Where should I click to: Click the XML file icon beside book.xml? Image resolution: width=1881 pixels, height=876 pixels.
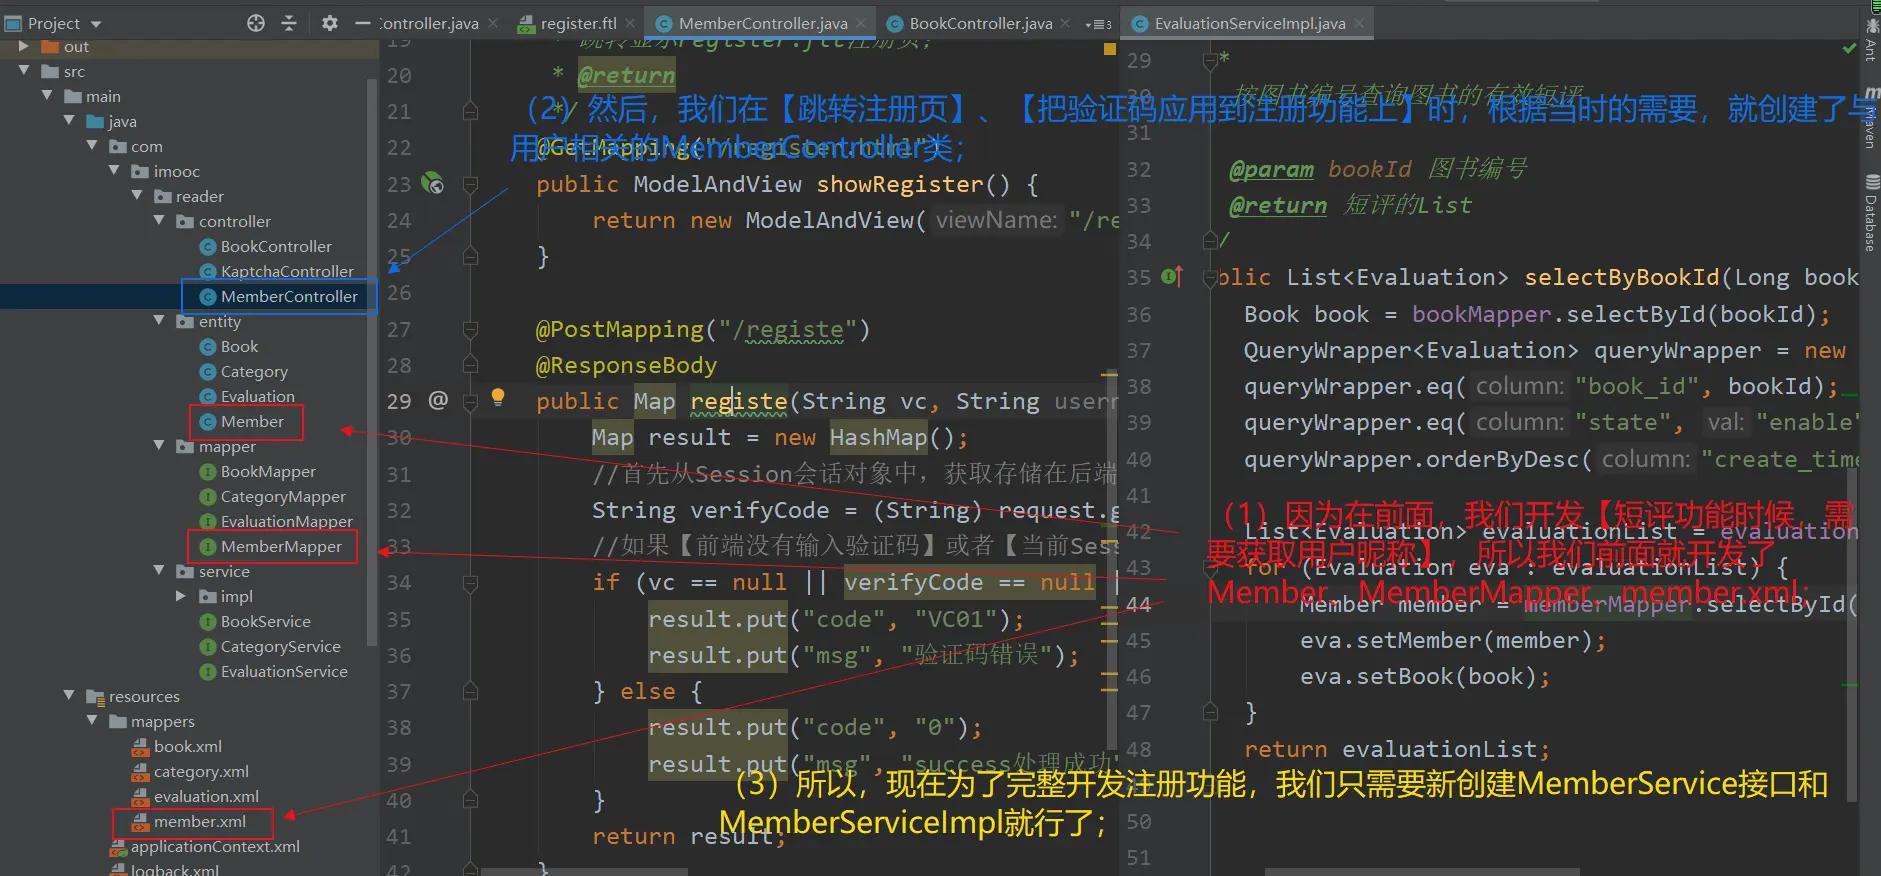(x=141, y=747)
